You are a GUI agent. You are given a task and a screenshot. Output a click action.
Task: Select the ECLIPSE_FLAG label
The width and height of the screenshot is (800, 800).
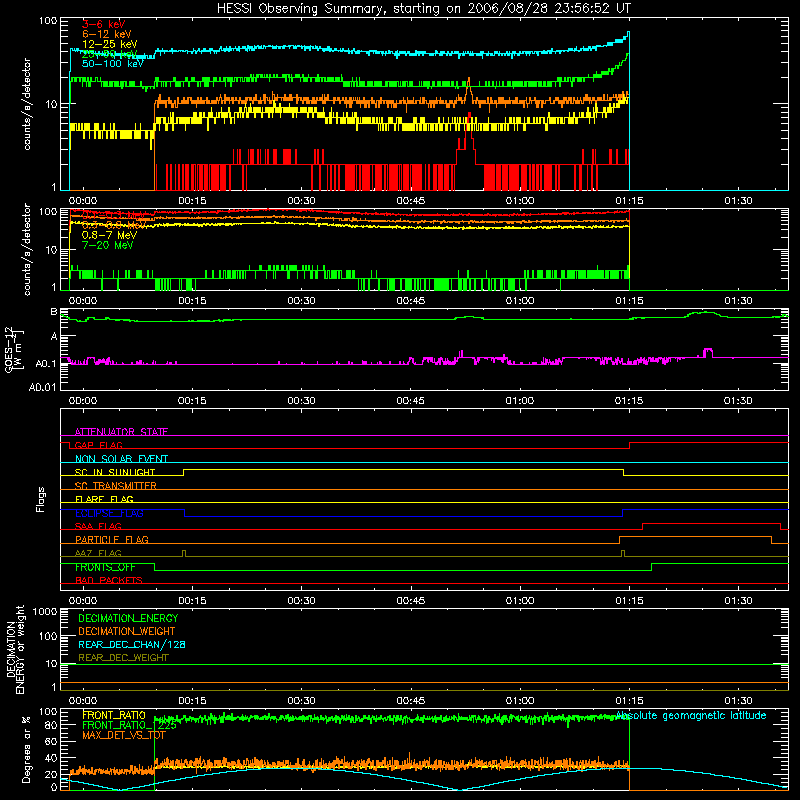[109, 513]
